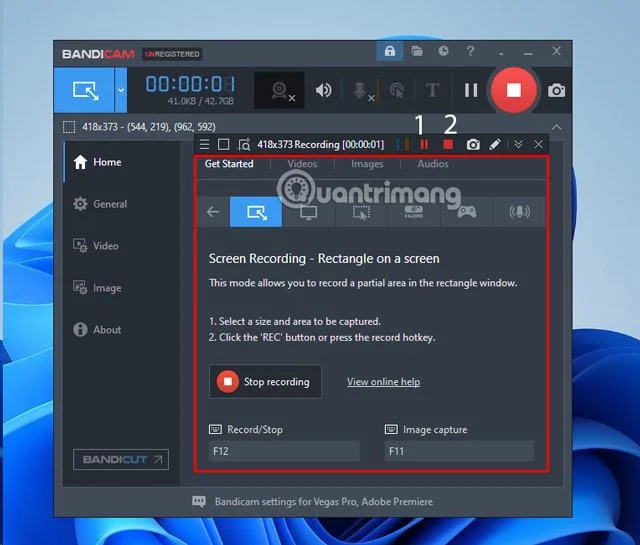Screen dimensions: 640x545
Task: Click the 00:00:01 recording timer
Action: 190,84
